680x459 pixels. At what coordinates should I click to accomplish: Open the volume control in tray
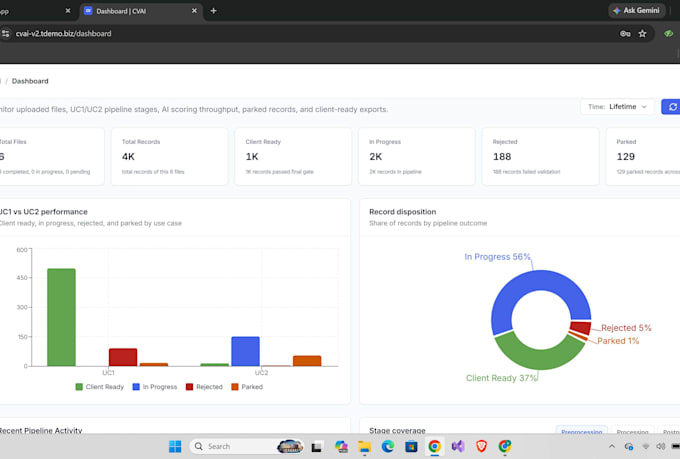click(660, 446)
